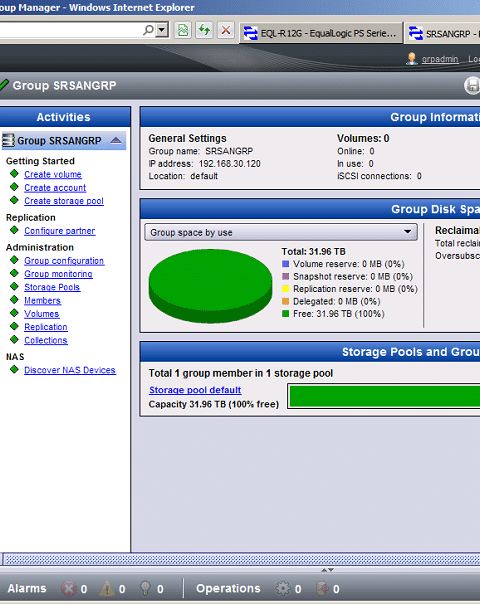
Task: Open the Create account link
Action: tap(55, 188)
